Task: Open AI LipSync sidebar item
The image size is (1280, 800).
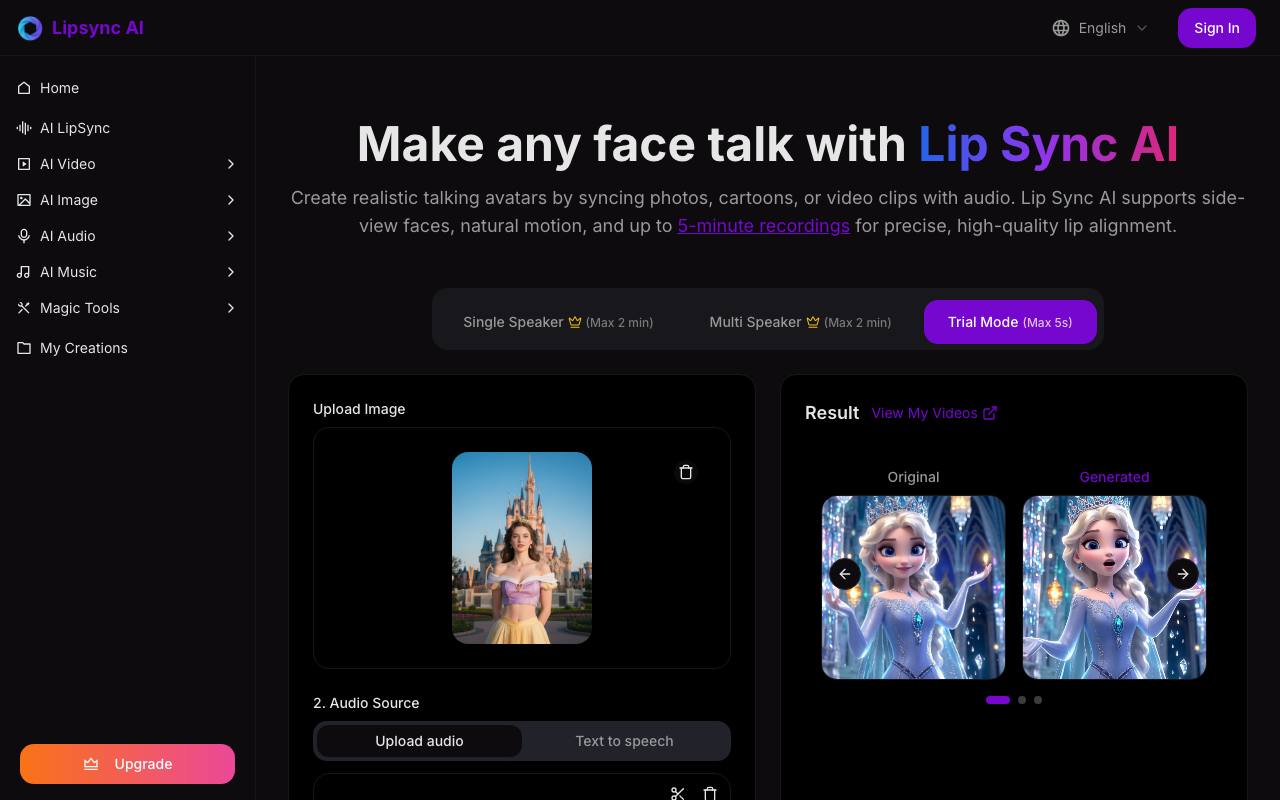Action: 127,128
